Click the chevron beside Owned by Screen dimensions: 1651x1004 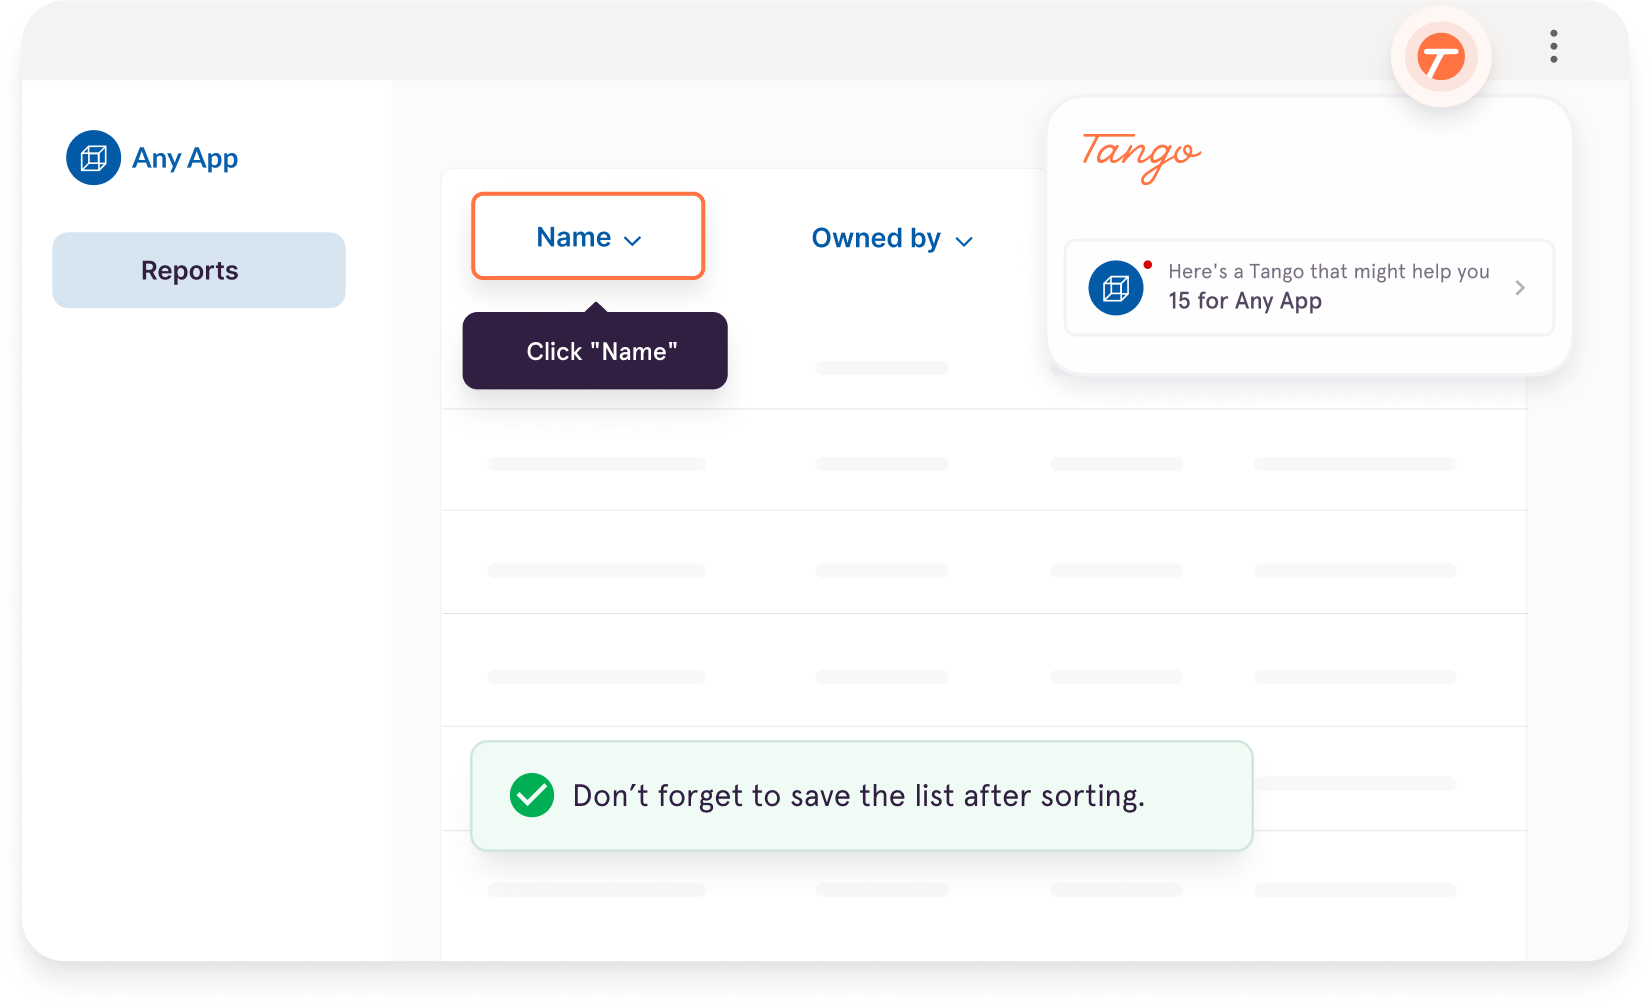click(964, 241)
